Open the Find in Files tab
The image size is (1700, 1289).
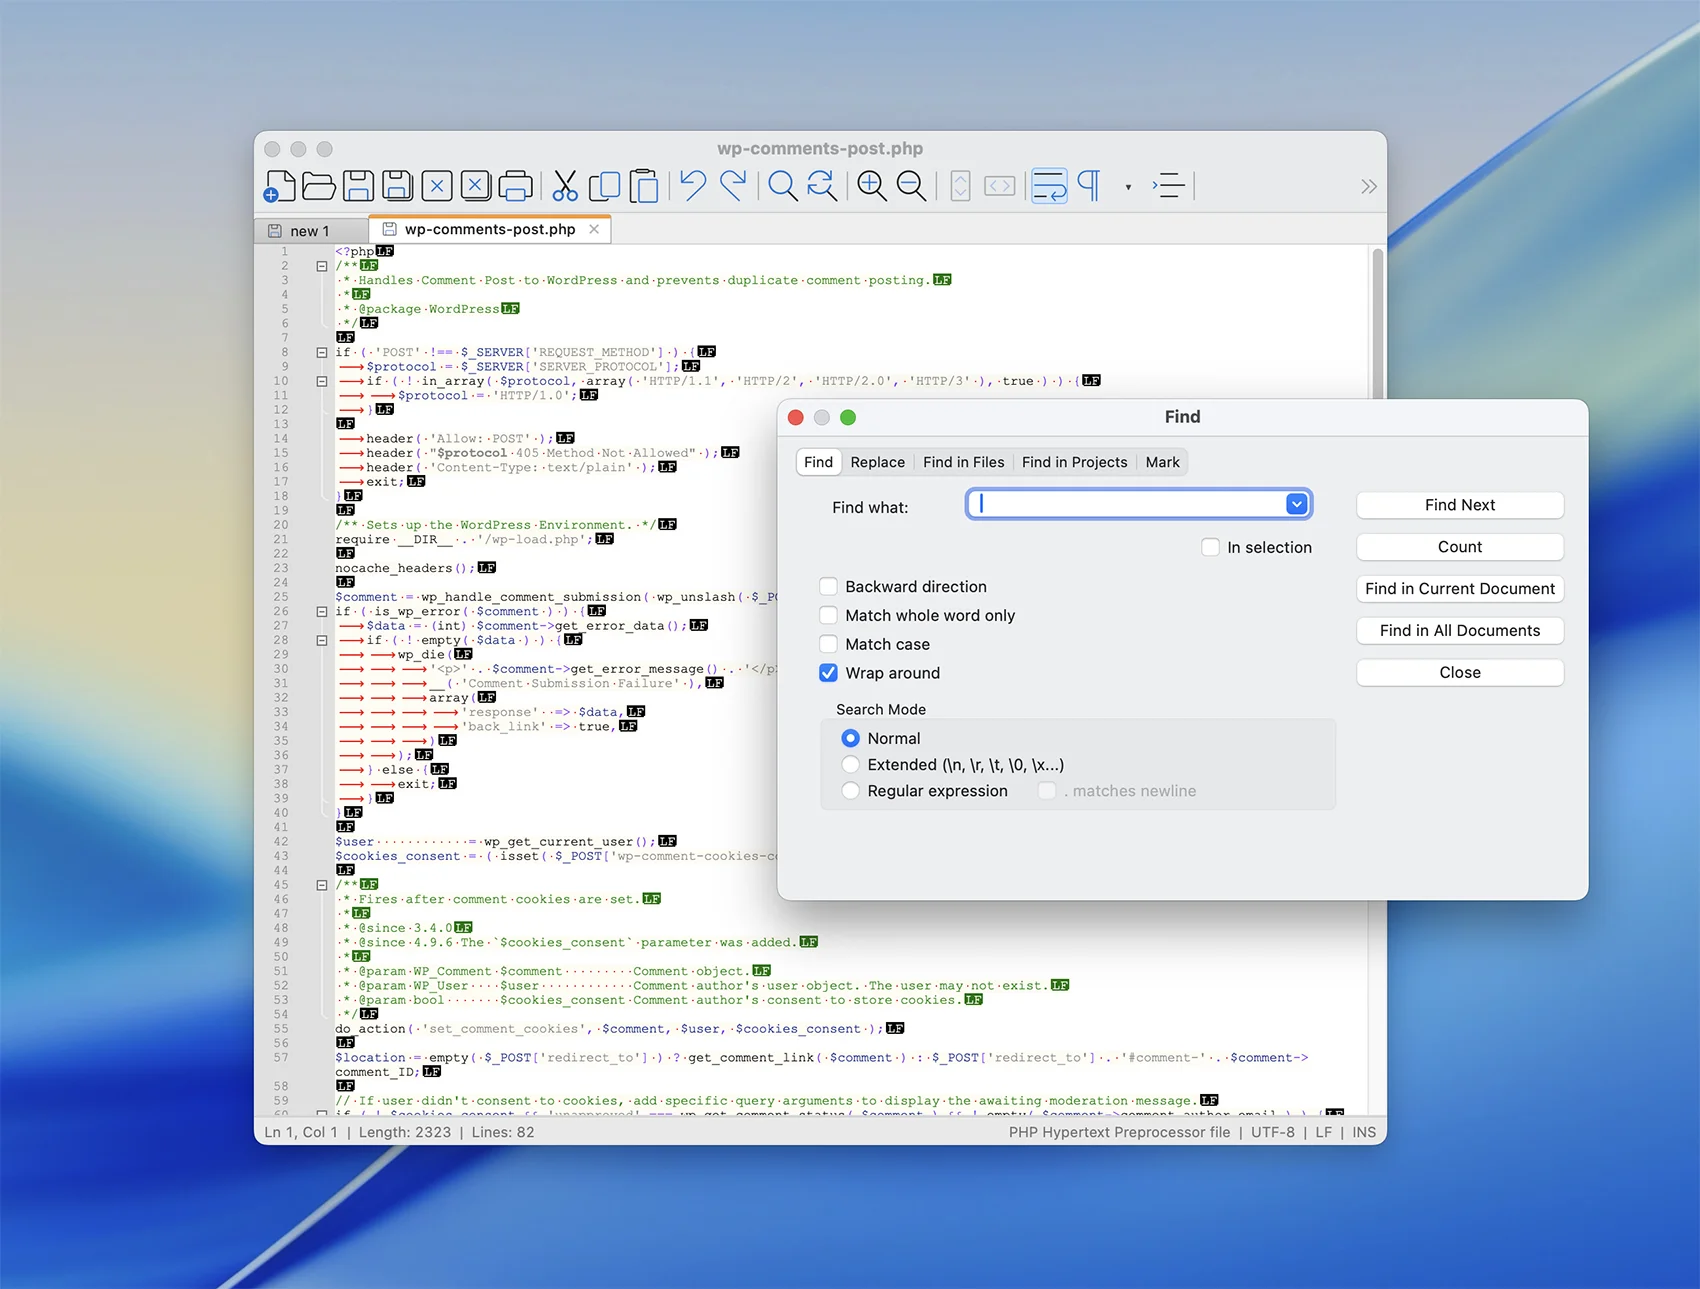(x=963, y=462)
